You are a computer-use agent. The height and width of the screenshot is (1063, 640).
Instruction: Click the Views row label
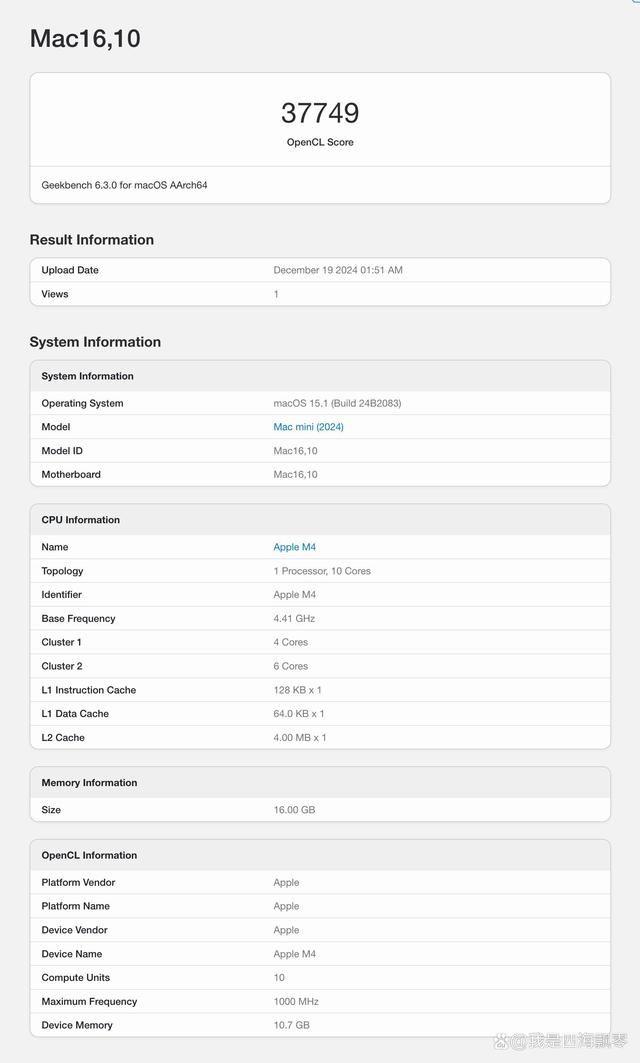55,294
